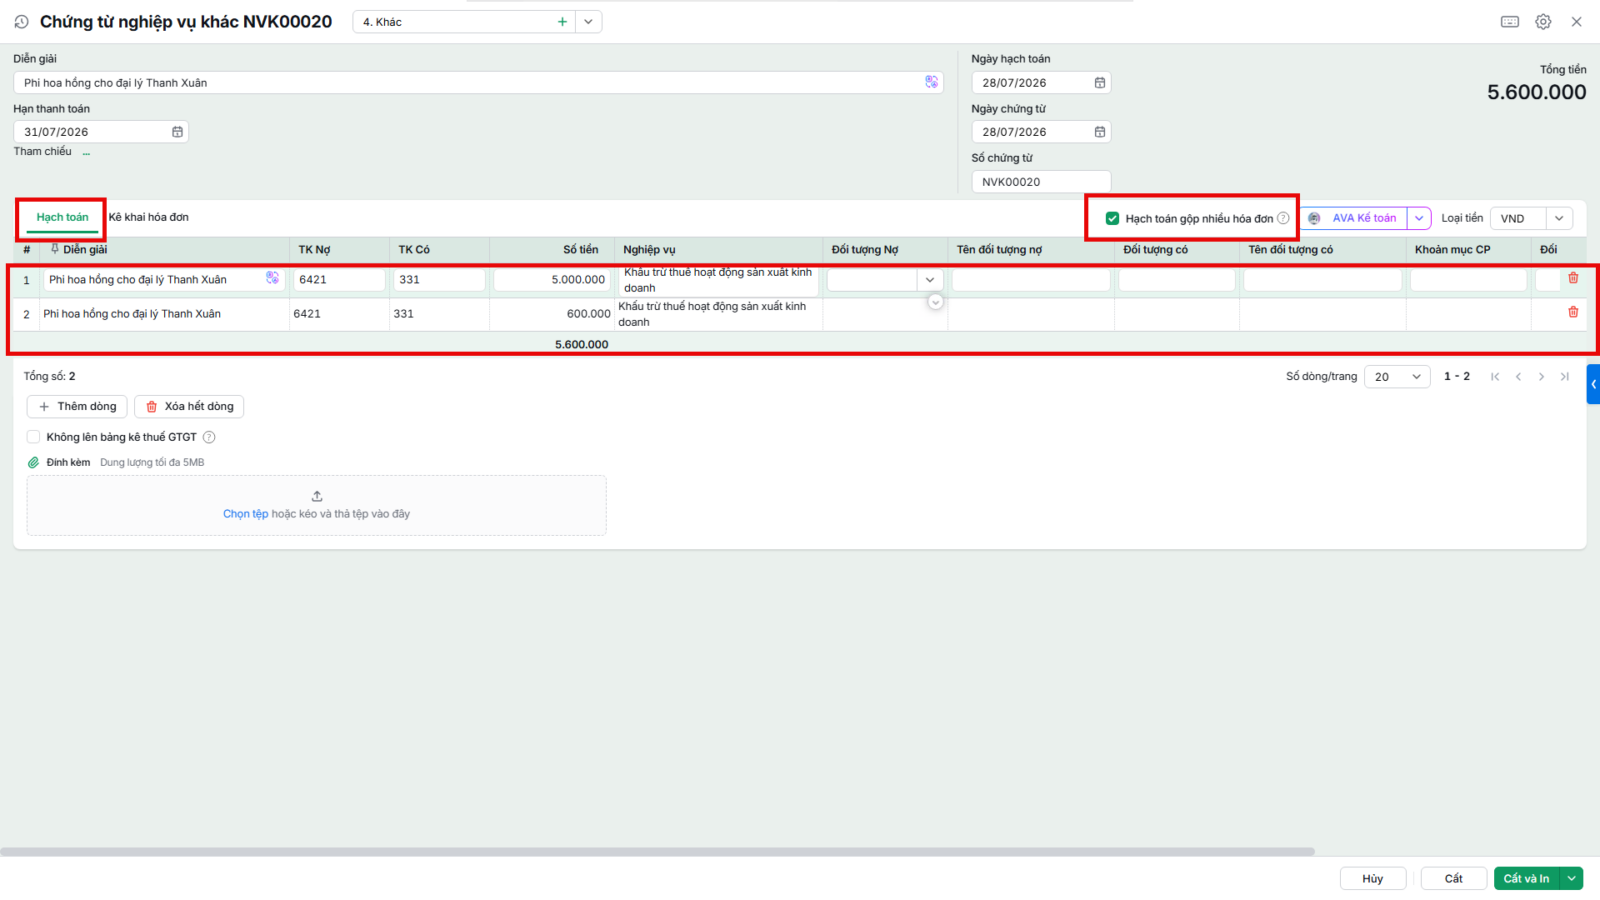1600x900 pixels.
Task: Delete row 2 with its trash icon
Action: click(1573, 312)
